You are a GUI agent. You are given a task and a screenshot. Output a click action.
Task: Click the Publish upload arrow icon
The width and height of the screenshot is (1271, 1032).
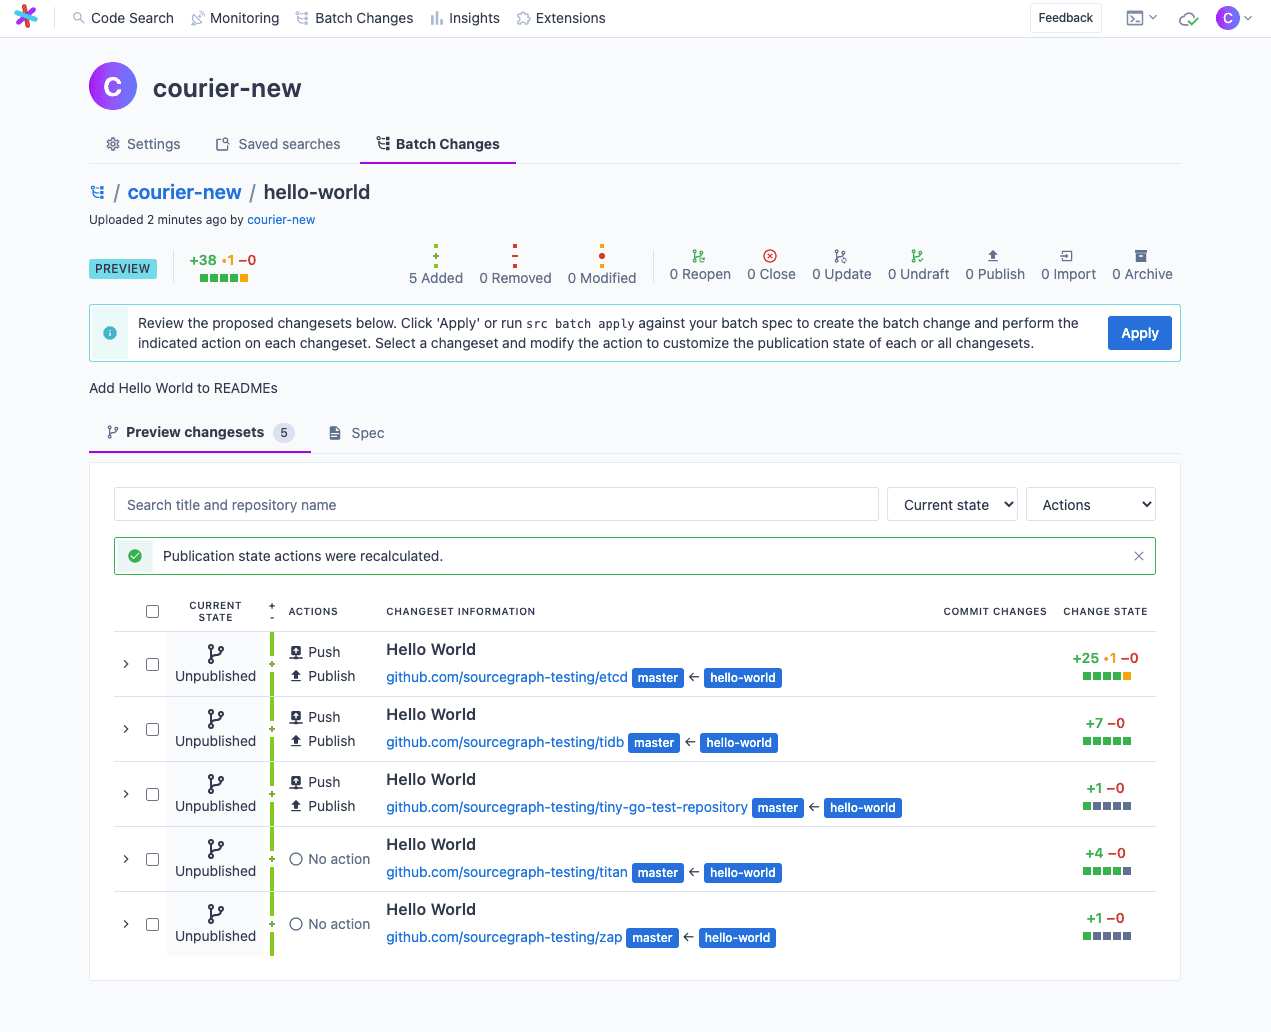[x=993, y=256]
